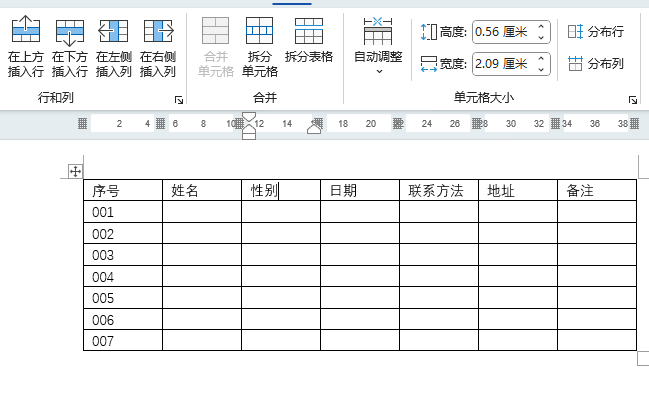
Task: Click the table resize handle below 备注 column
Action: [x=643, y=358]
